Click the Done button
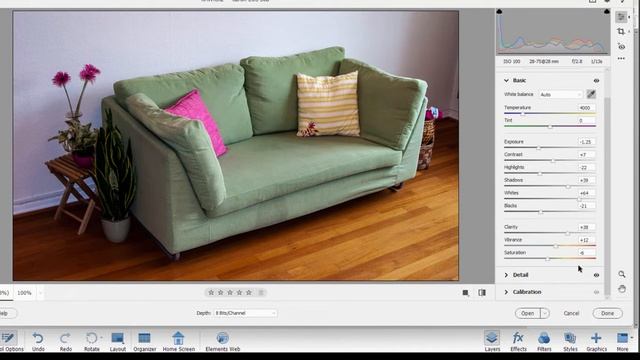Image resolution: width=640 pixels, height=360 pixels. 607,313
